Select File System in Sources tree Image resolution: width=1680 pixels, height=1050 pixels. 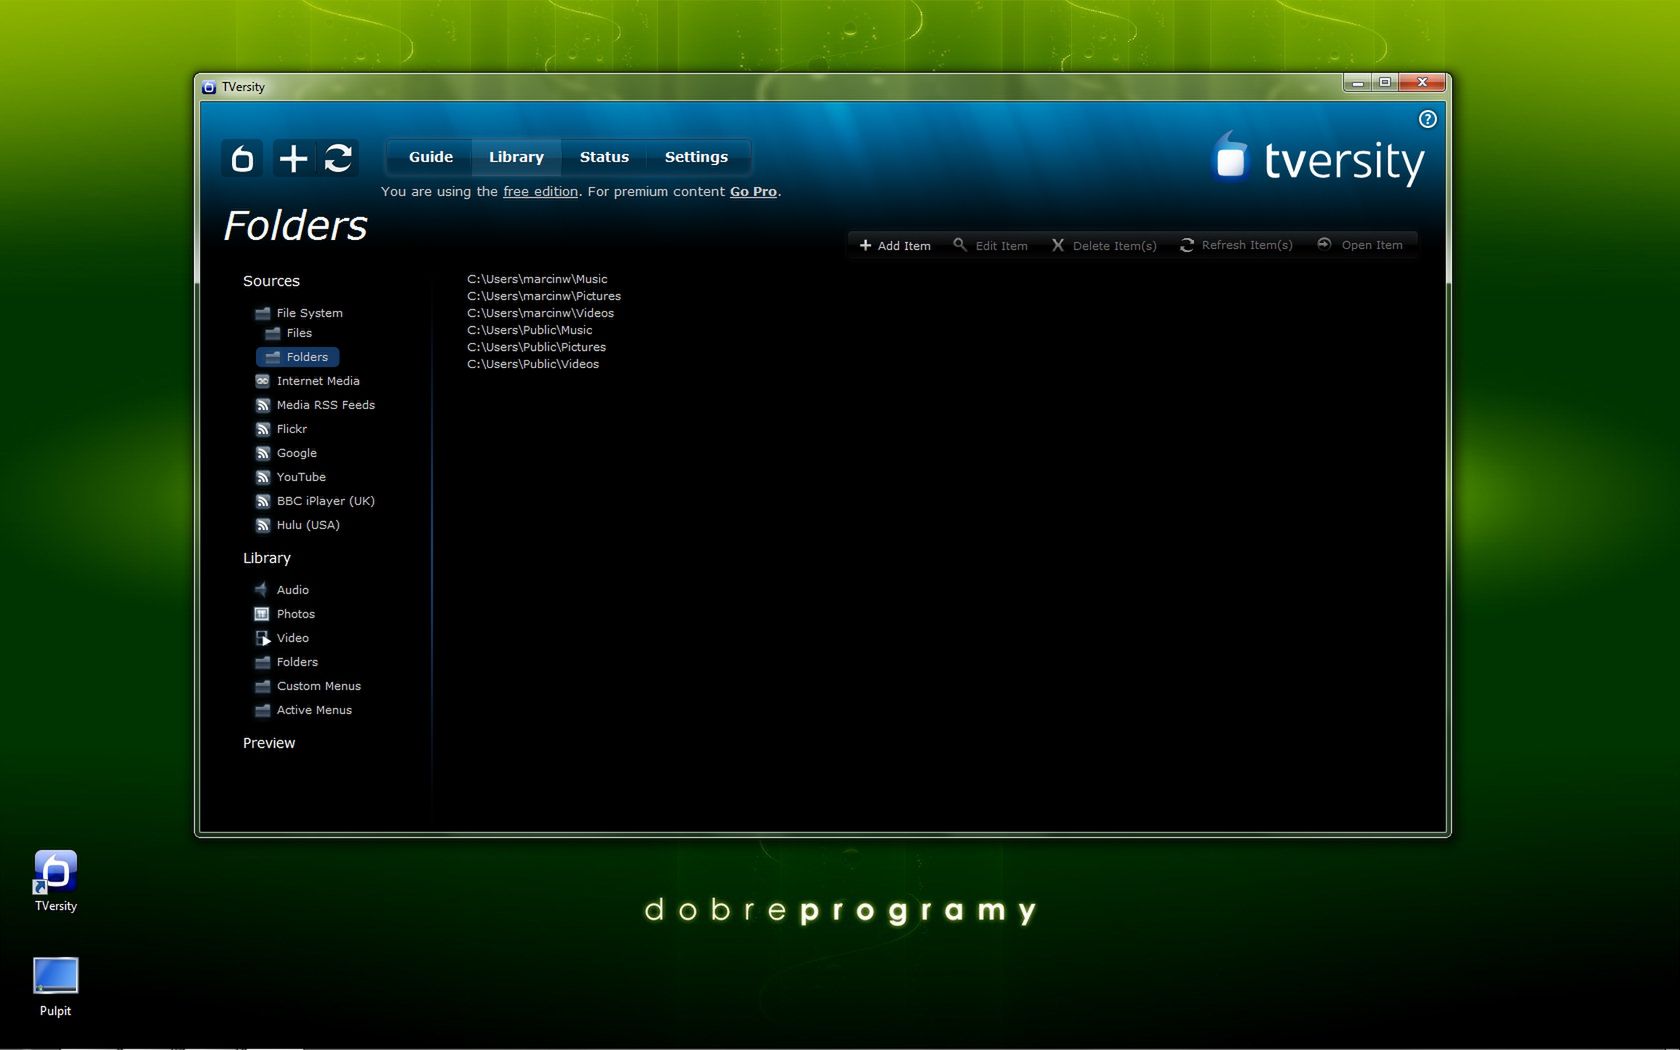[309, 313]
